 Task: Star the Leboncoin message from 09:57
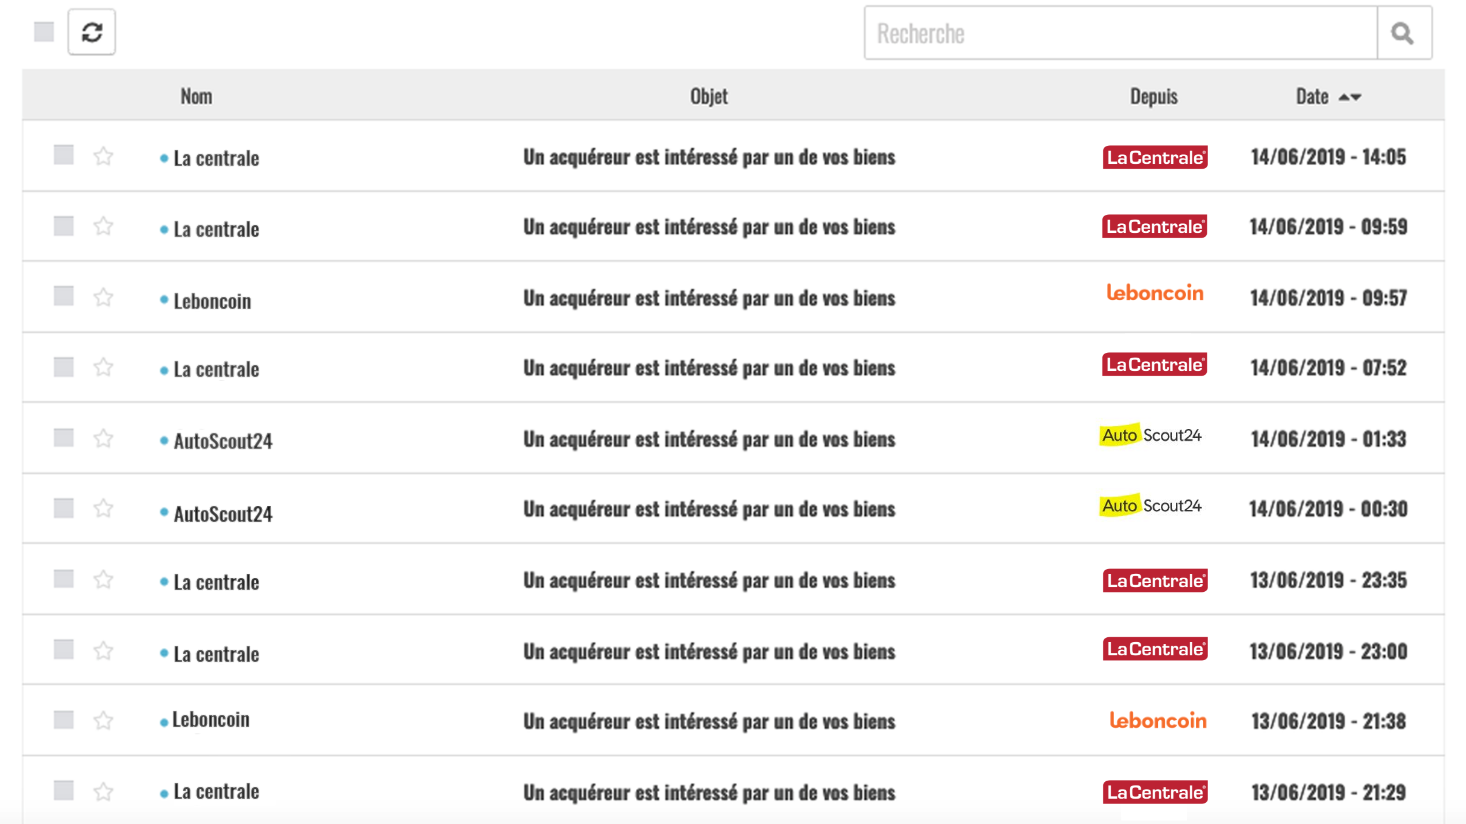103,297
